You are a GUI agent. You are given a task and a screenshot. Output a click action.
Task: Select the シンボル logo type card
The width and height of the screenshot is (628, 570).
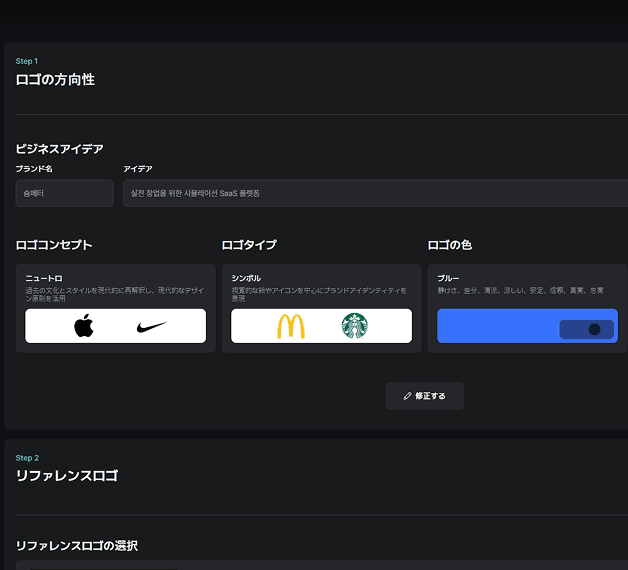[x=321, y=308]
